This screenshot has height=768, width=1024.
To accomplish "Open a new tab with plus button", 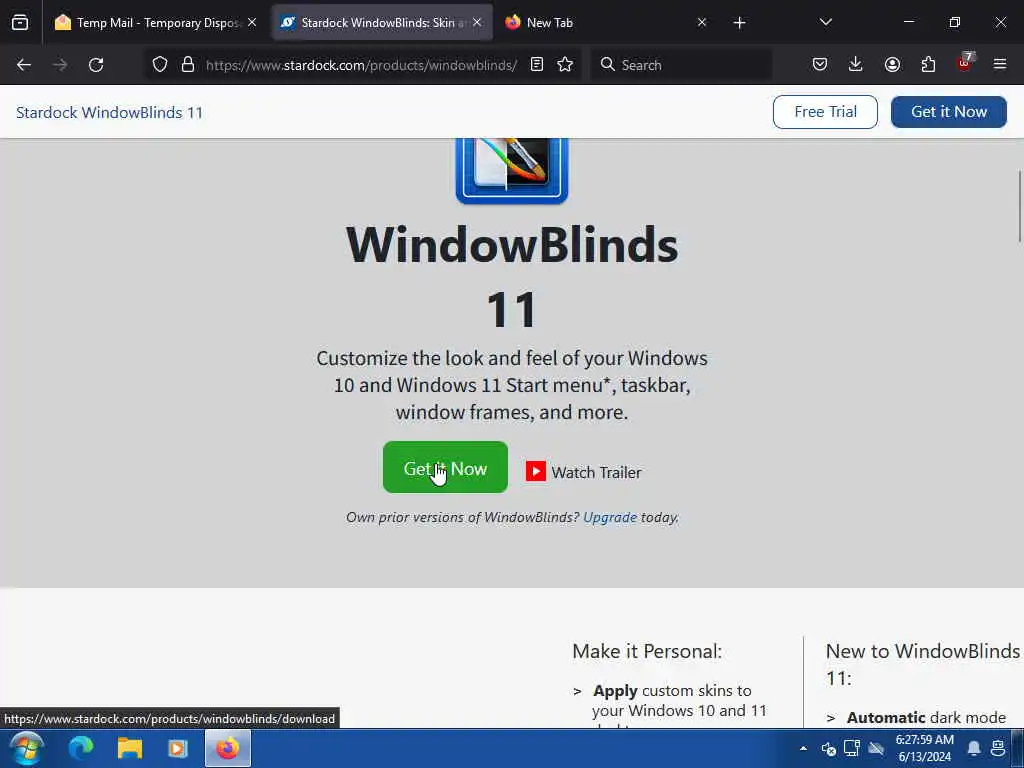I will [739, 23].
